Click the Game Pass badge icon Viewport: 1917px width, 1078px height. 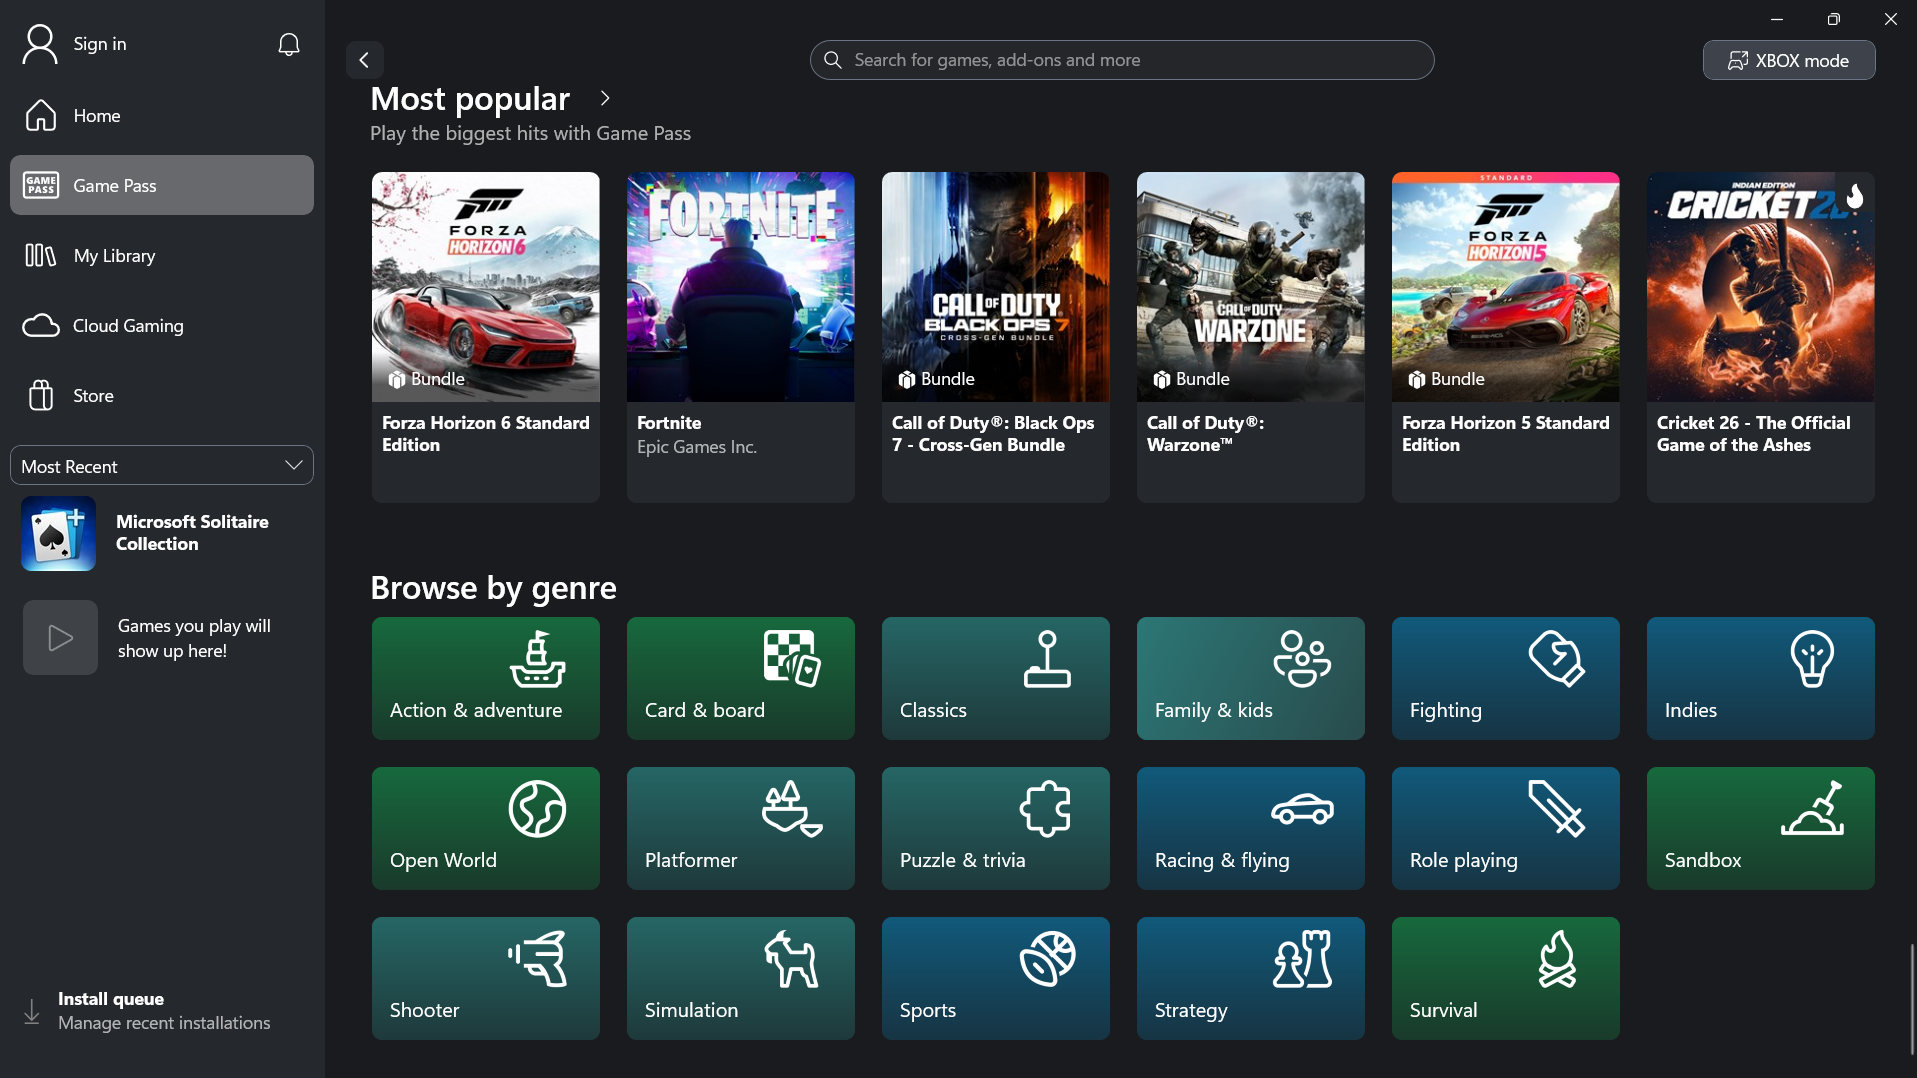pos(41,185)
